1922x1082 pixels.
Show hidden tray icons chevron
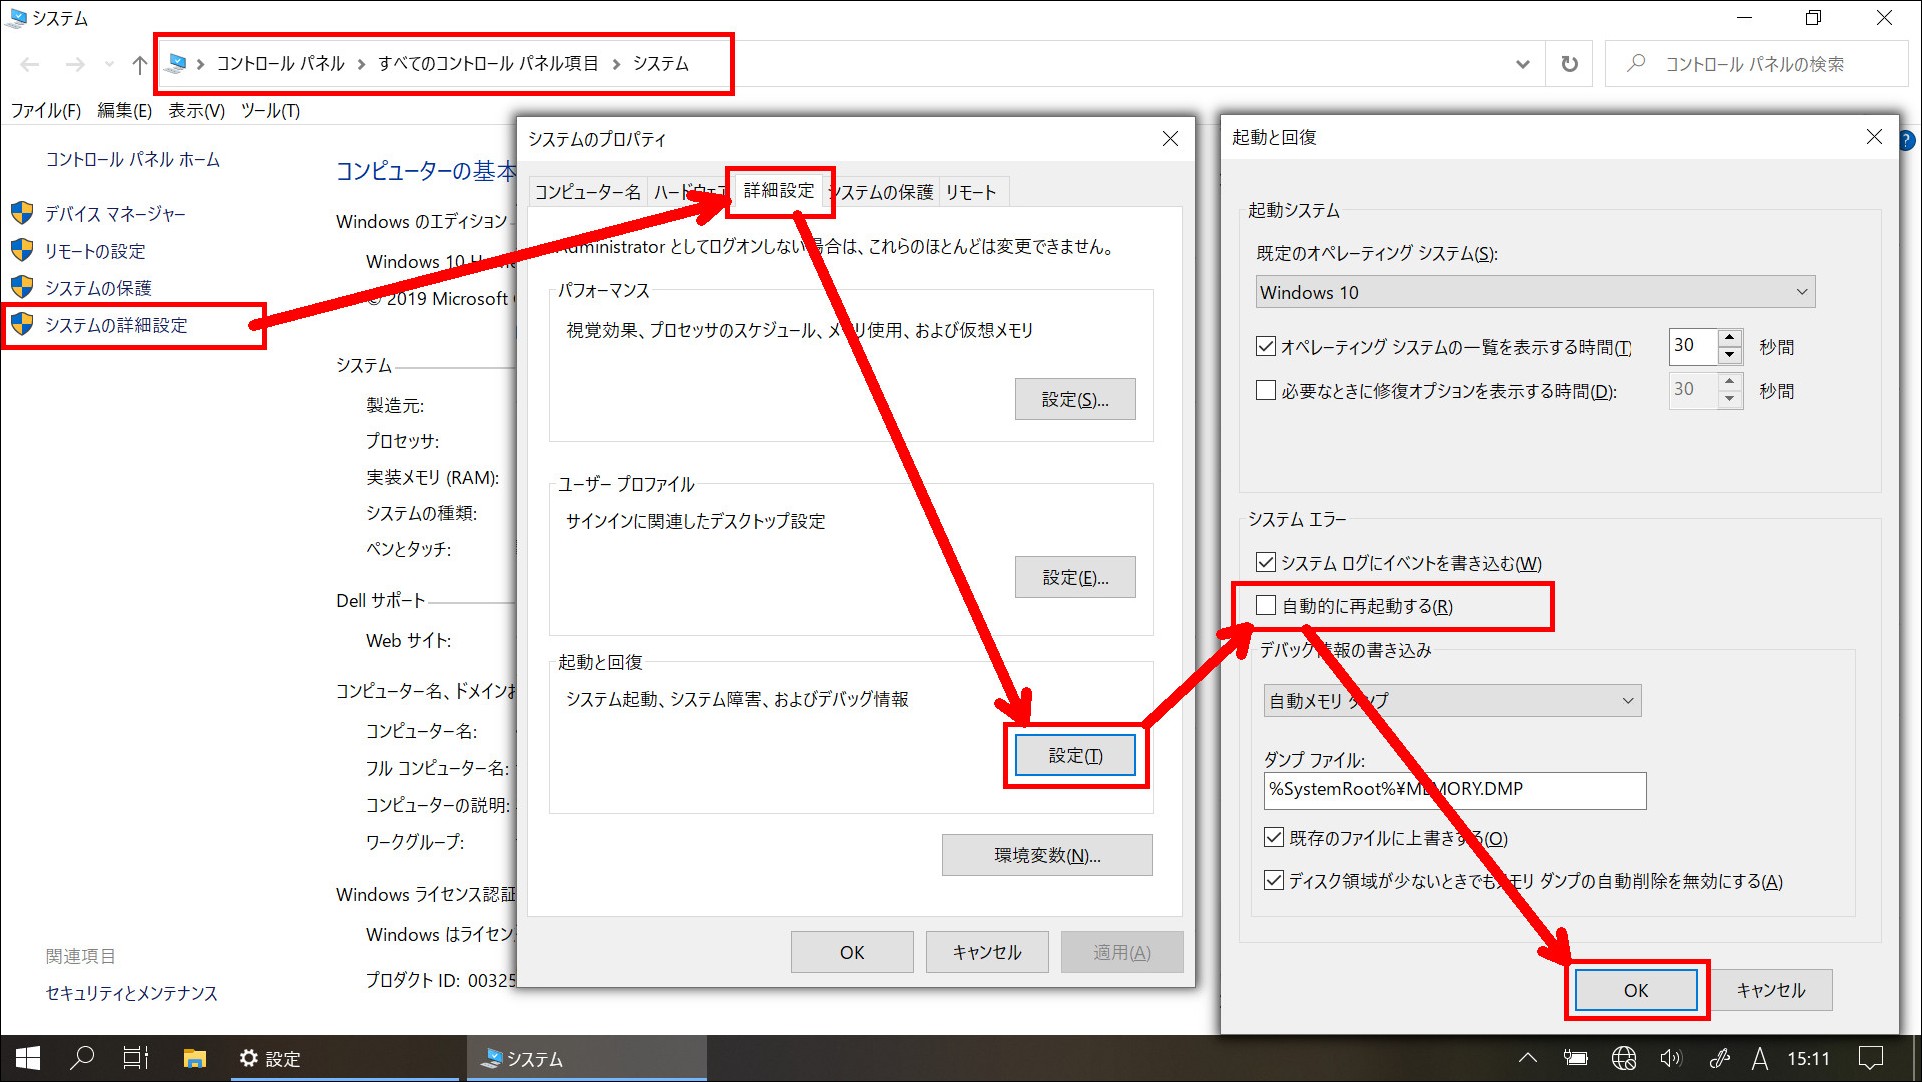1528,1058
